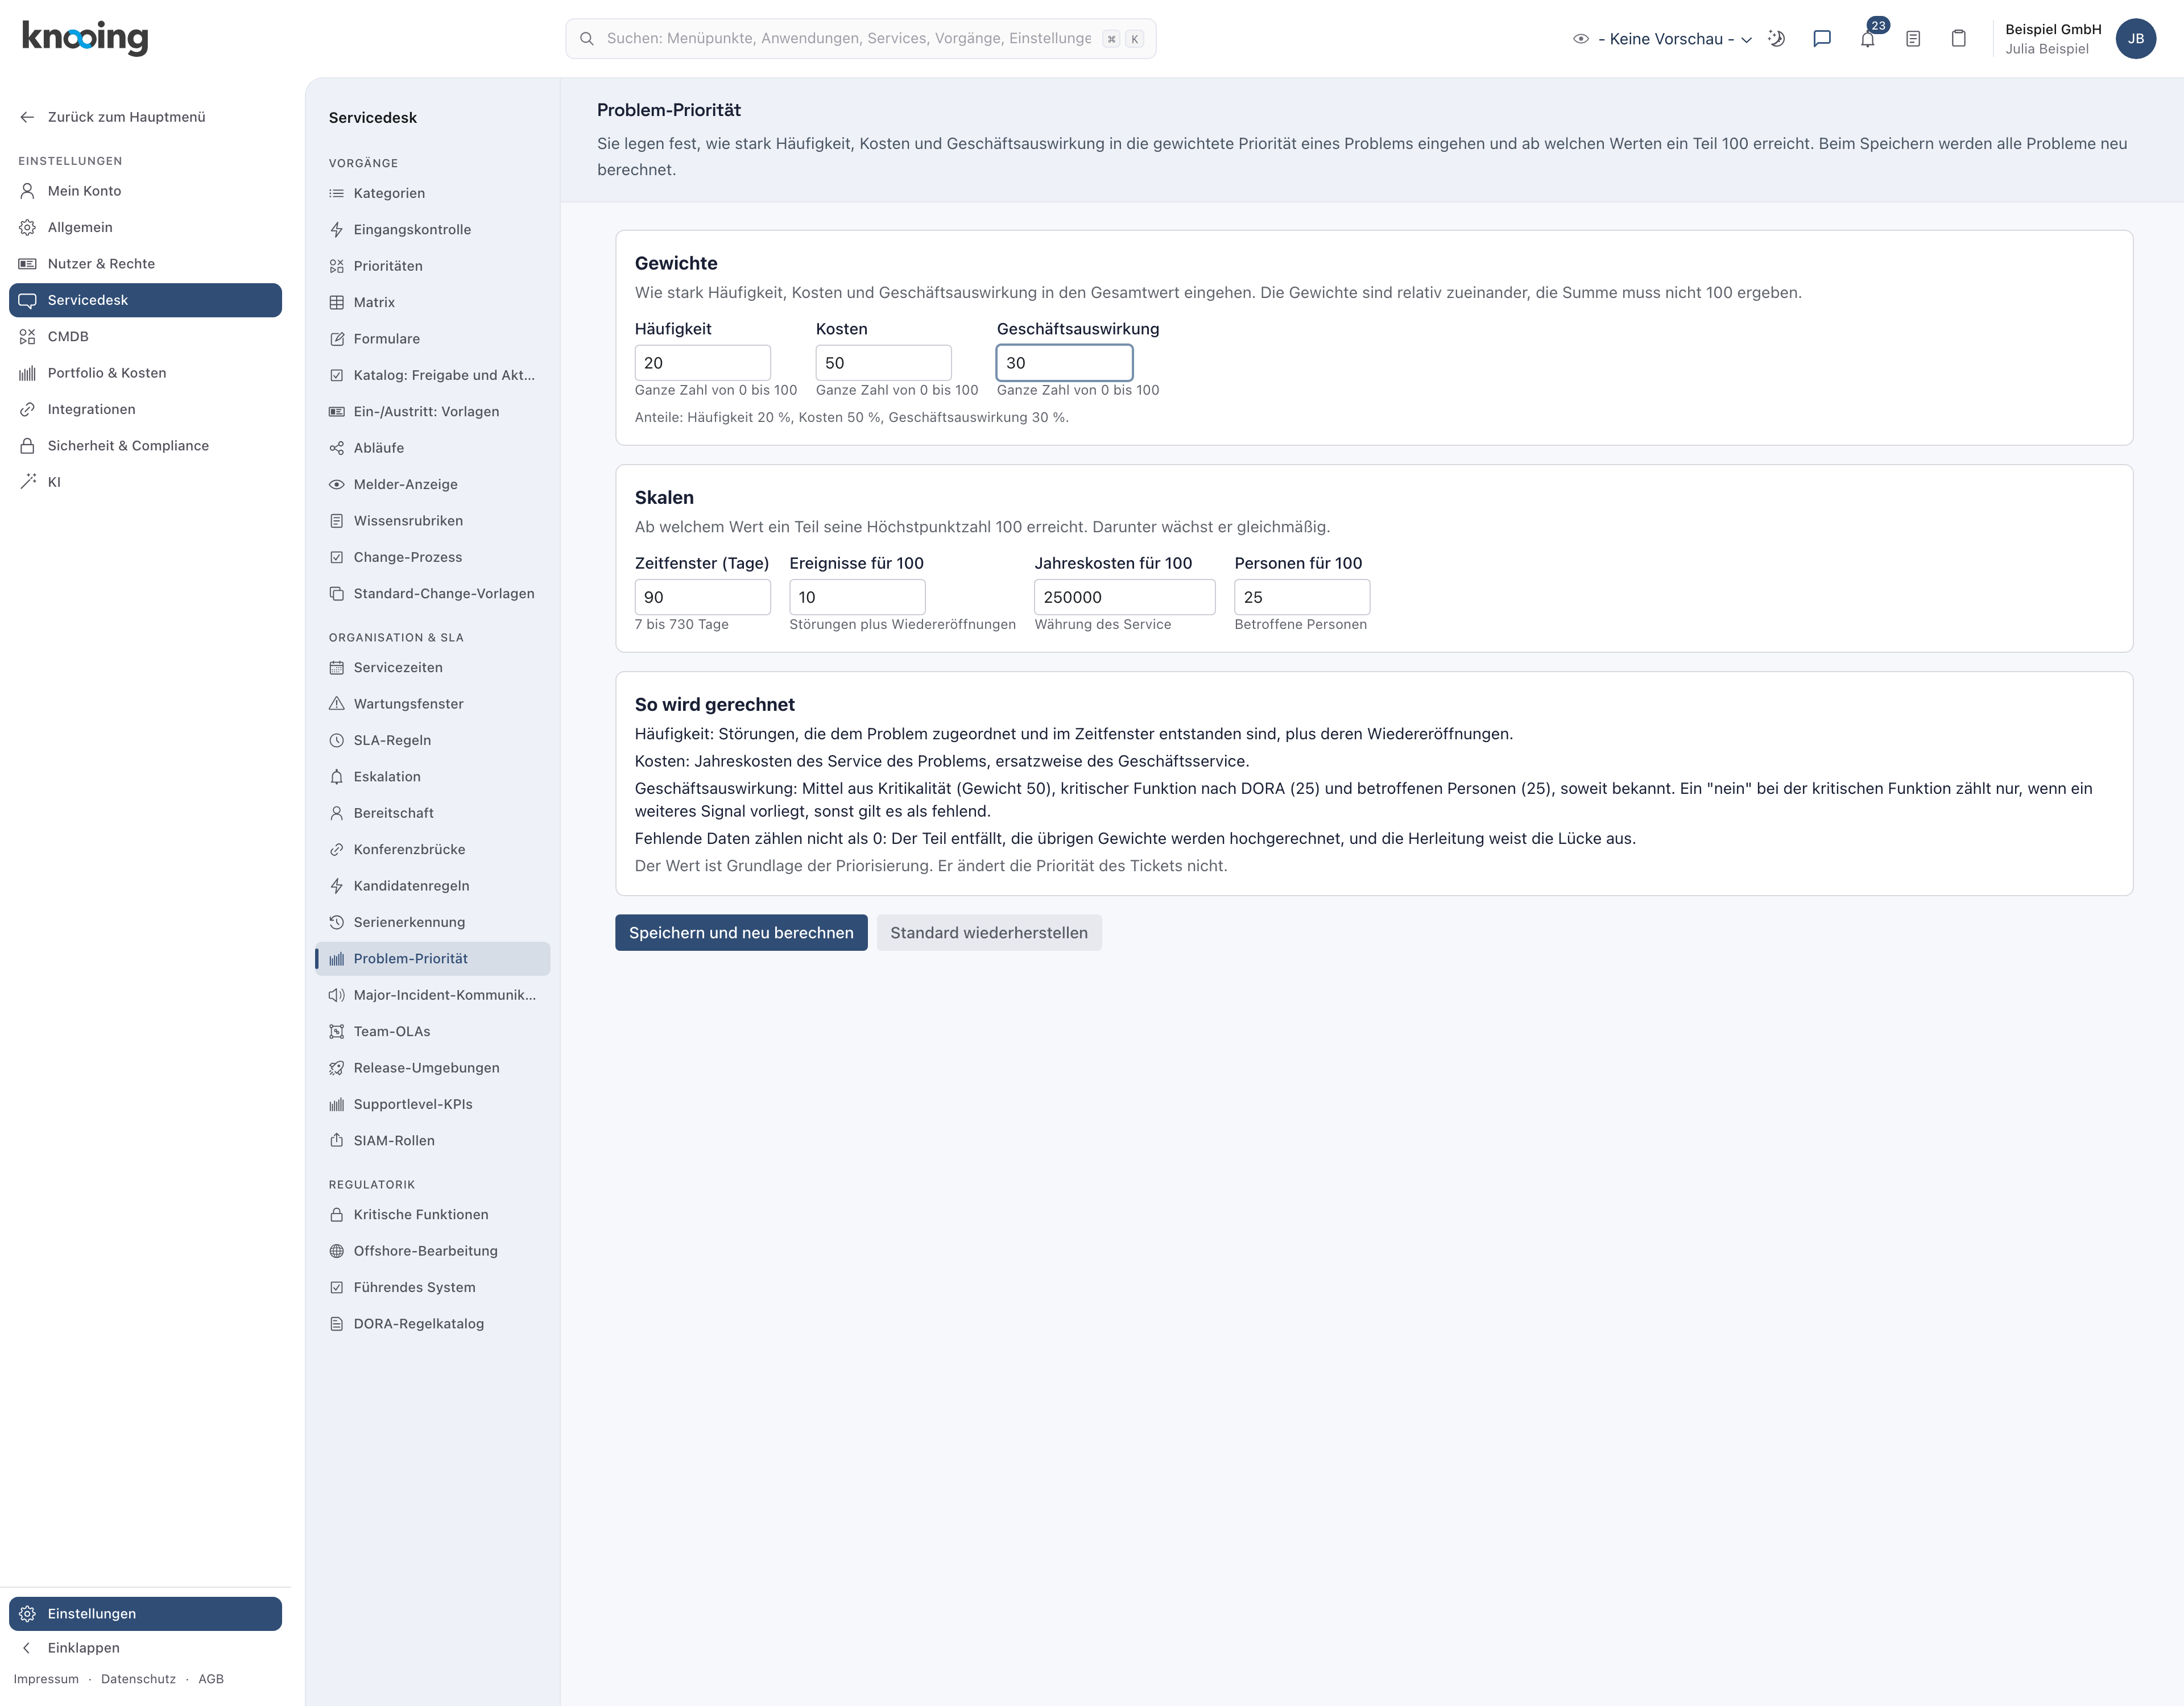Click the JB user avatar
2184x1706 pixels.
[2136, 39]
